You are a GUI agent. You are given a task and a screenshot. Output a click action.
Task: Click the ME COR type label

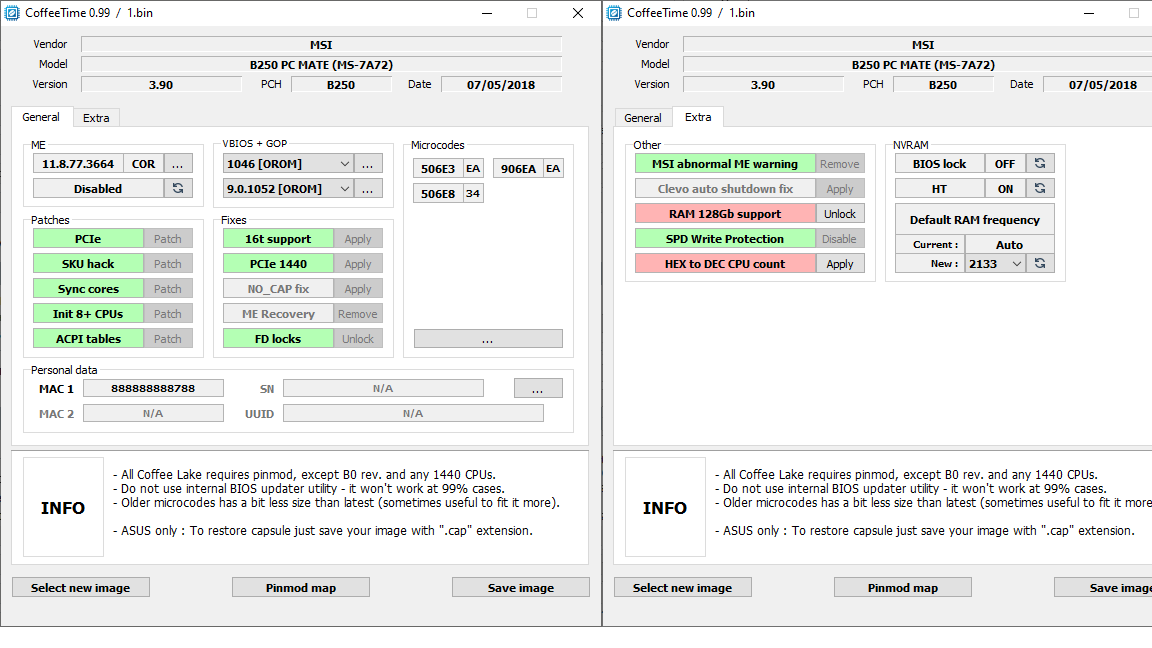[x=143, y=164]
